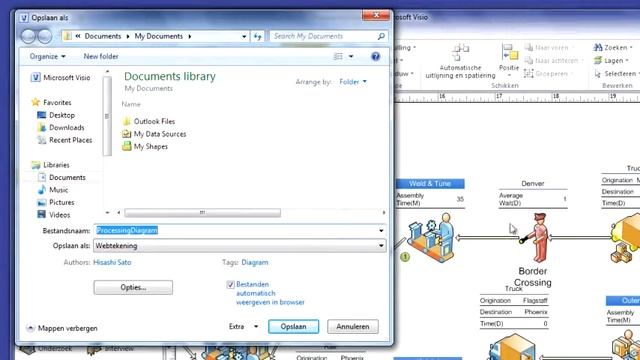Image resolution: width=640 pixels, height=360 pixels.
Task: Toggle Bestanden automatisch weergeven in browser checkbox
Action: click(x=230, y=284)
